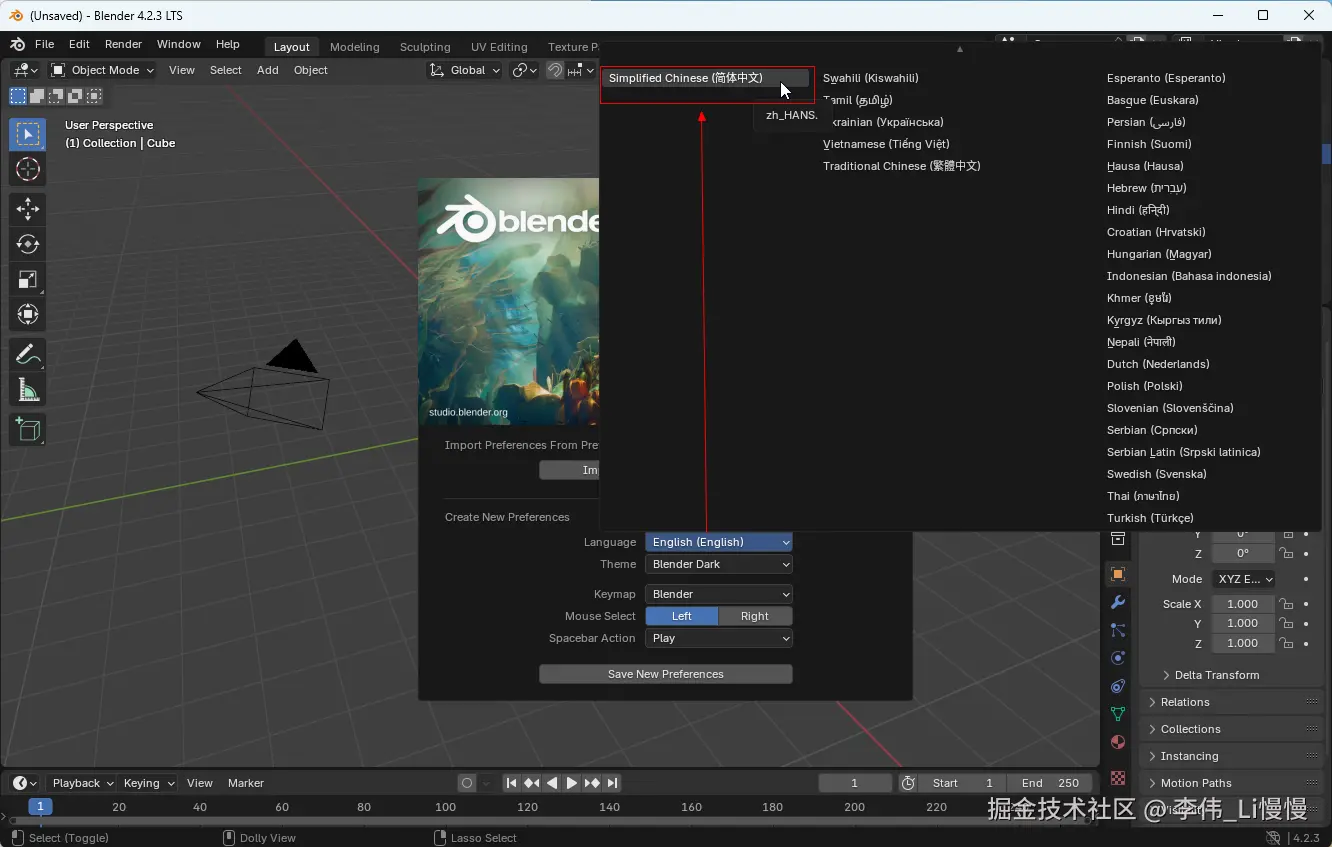Toggle the Scale Z lock
This screenshot has height=847, width=1332.
tap(1288, 643)
